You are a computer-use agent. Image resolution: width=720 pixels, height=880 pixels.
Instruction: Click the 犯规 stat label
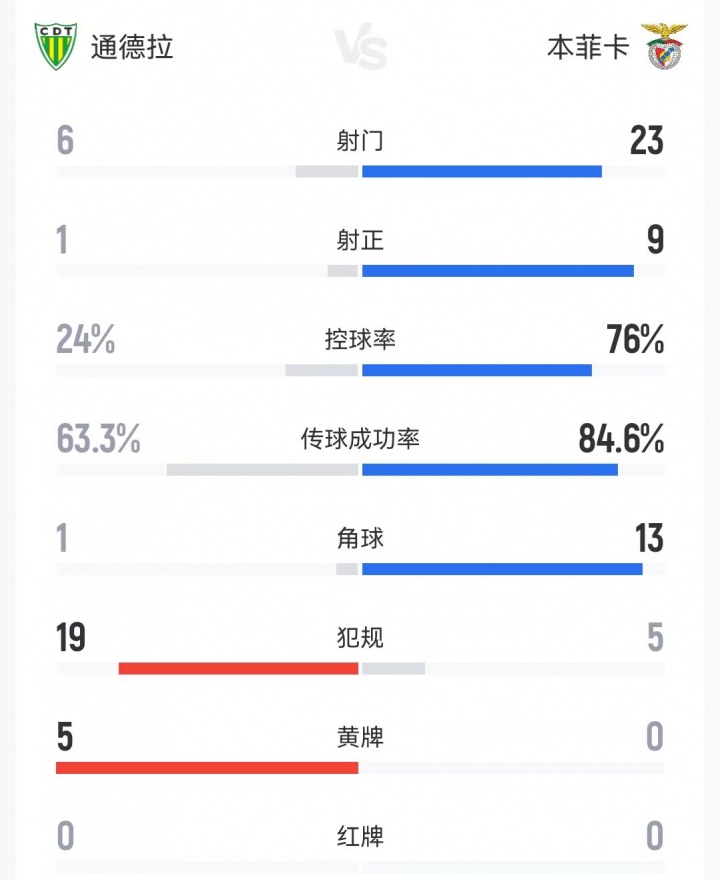coord(360,638)
